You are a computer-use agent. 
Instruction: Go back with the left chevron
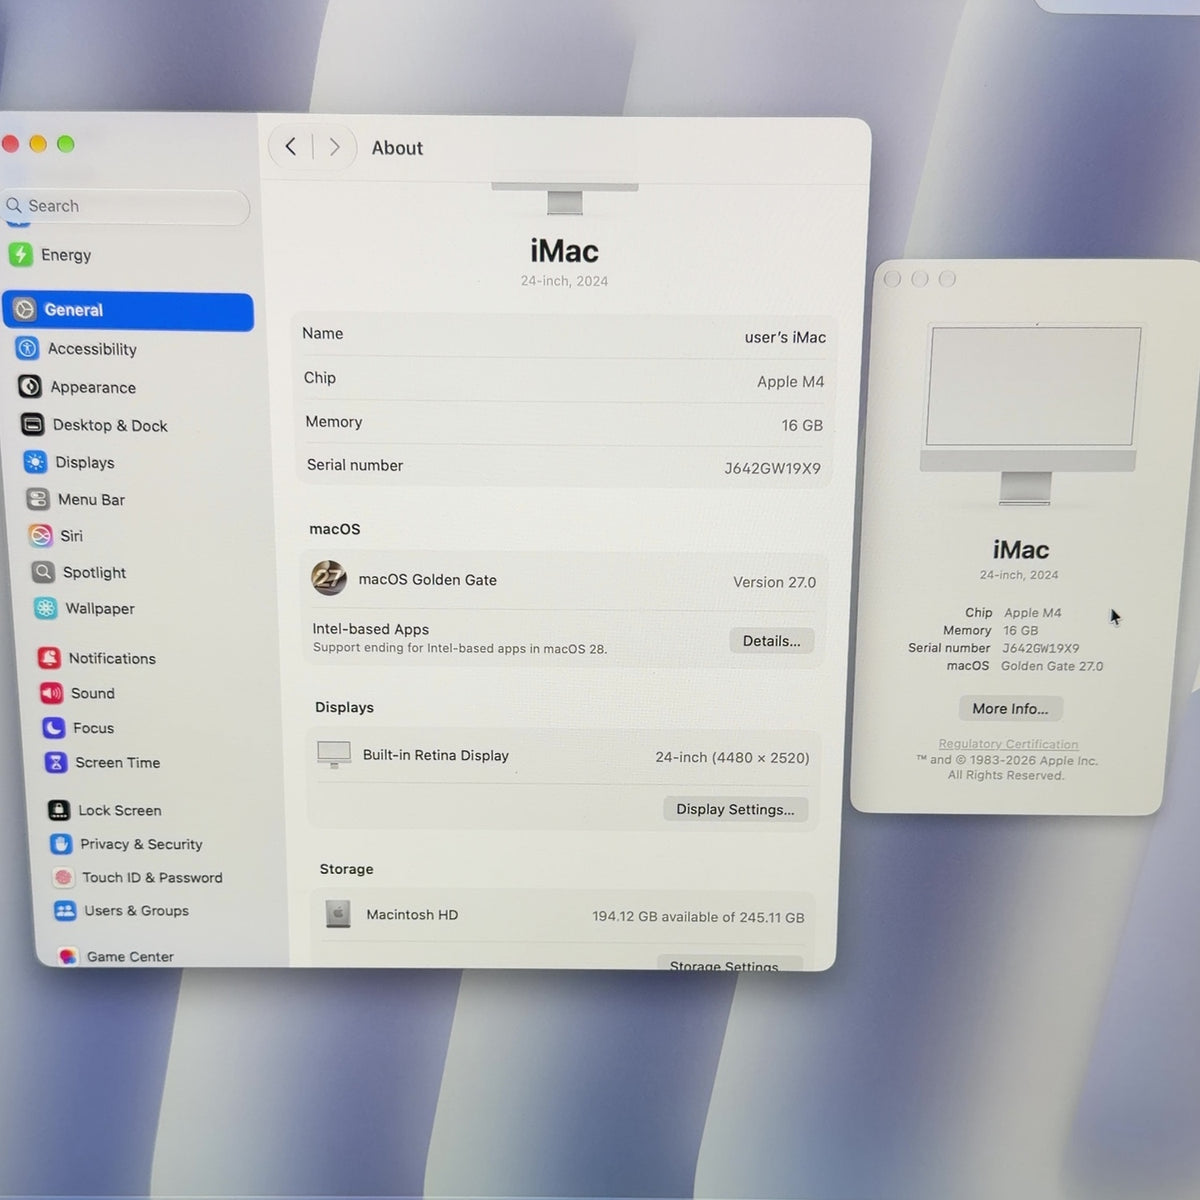pyautogui.click(x=290, y=147)
